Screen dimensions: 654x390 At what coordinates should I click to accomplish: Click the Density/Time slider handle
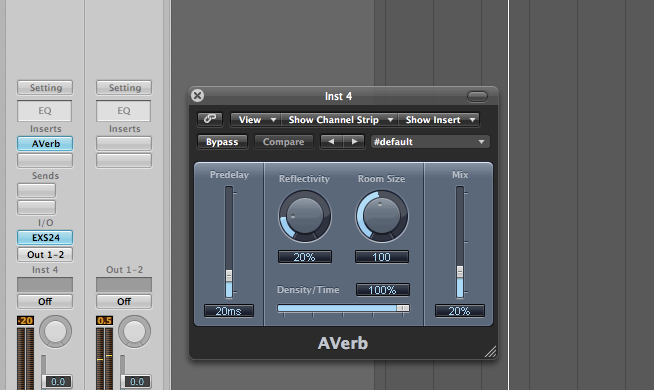(402, 308)
